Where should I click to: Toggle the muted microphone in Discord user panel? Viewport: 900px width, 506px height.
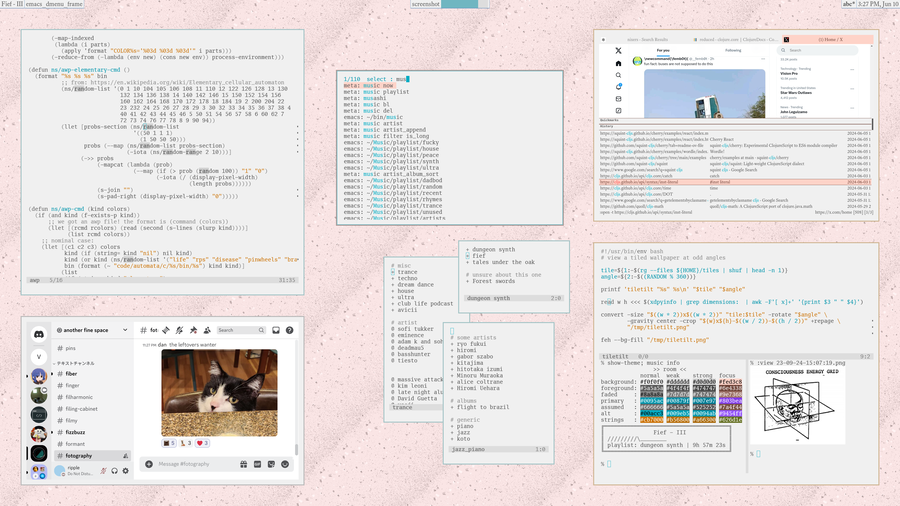point(103,471)
